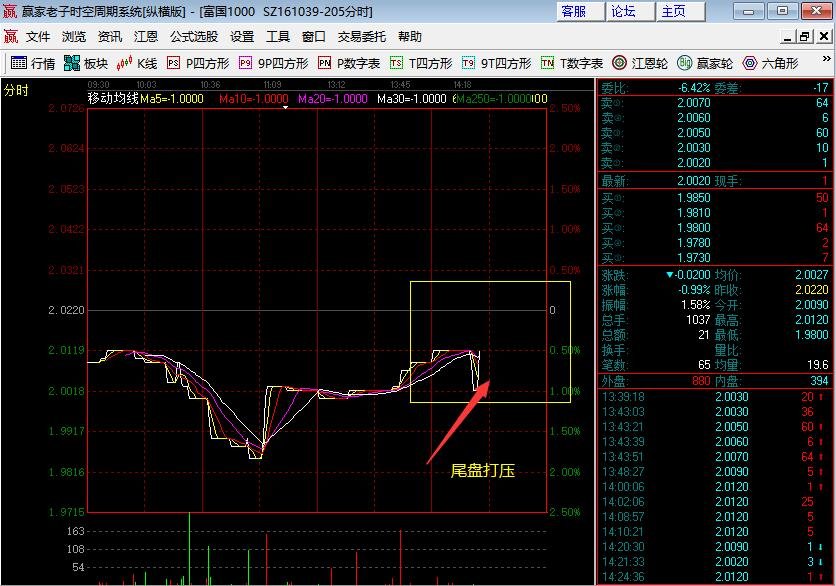Click the Ma10=-1.0000 indicator label
Viewport: 836px width, 586px height.
click(254, 99)
